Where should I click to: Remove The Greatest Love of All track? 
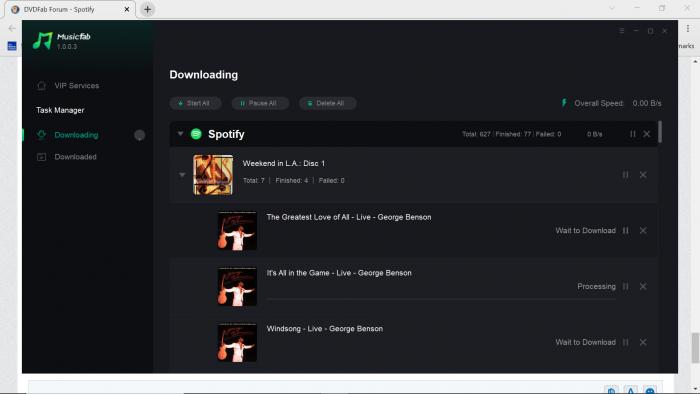pos(643,231)
